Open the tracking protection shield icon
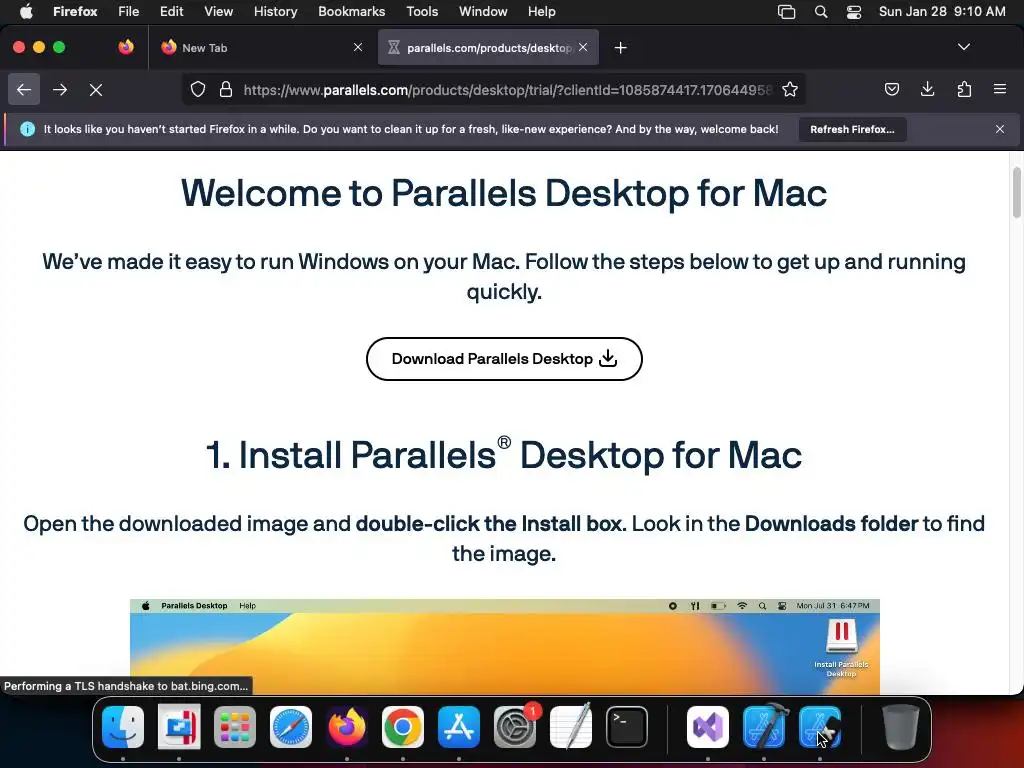The image size is (1024, 768). point(198,89)
